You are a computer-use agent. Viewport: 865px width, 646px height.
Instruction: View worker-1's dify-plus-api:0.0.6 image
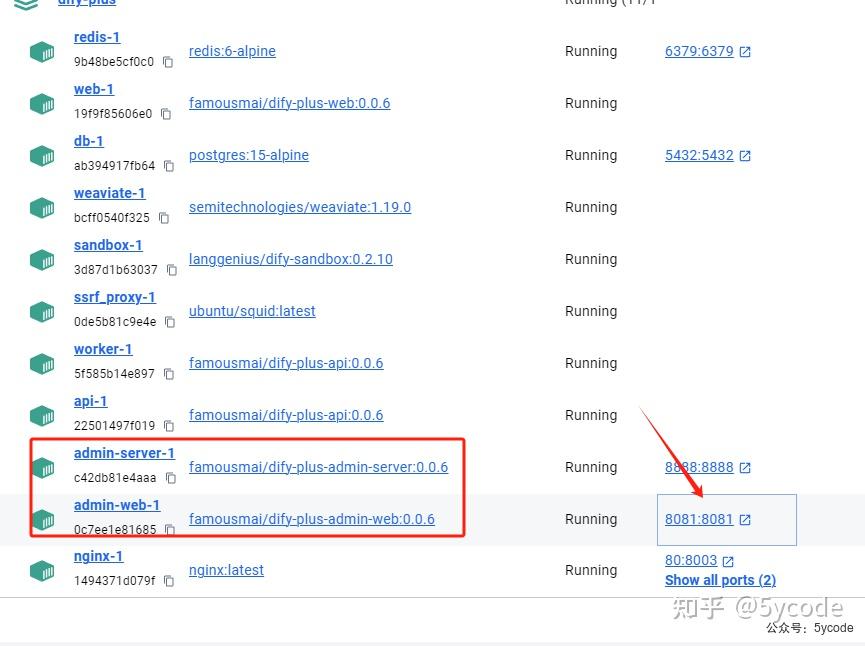(286, 363)
